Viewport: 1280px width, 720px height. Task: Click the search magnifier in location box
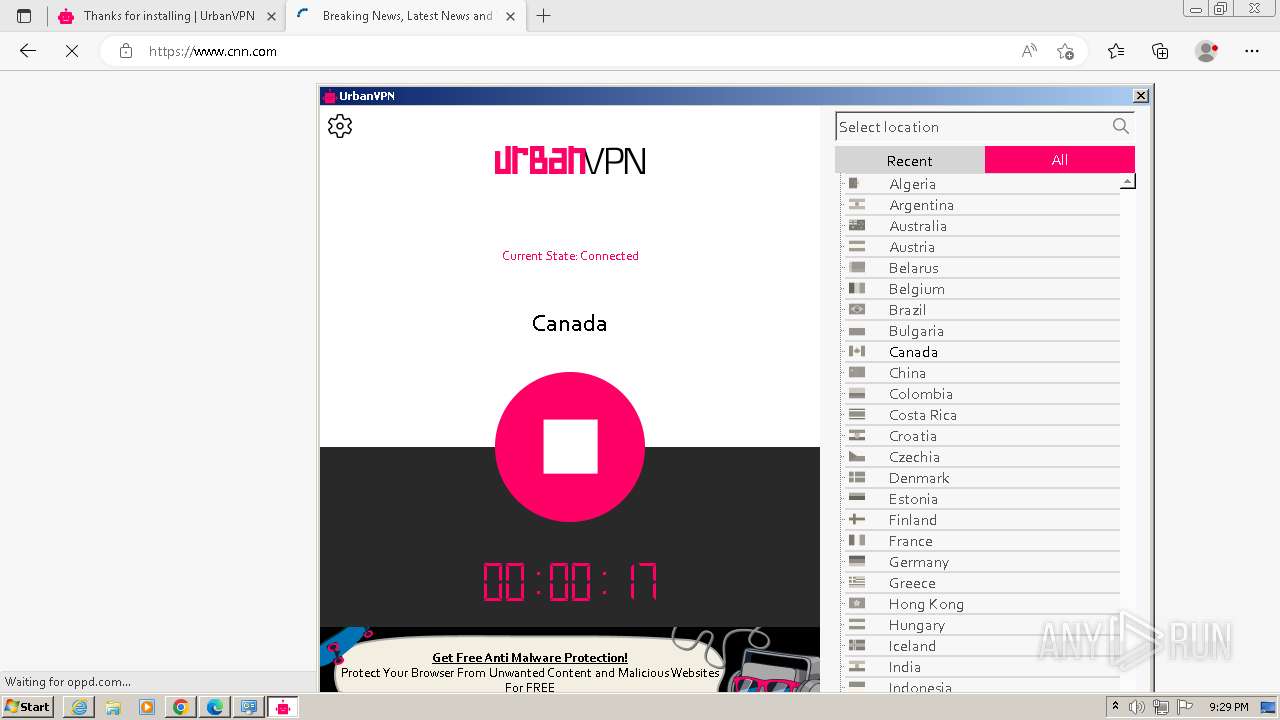[x=1121, y=126]
